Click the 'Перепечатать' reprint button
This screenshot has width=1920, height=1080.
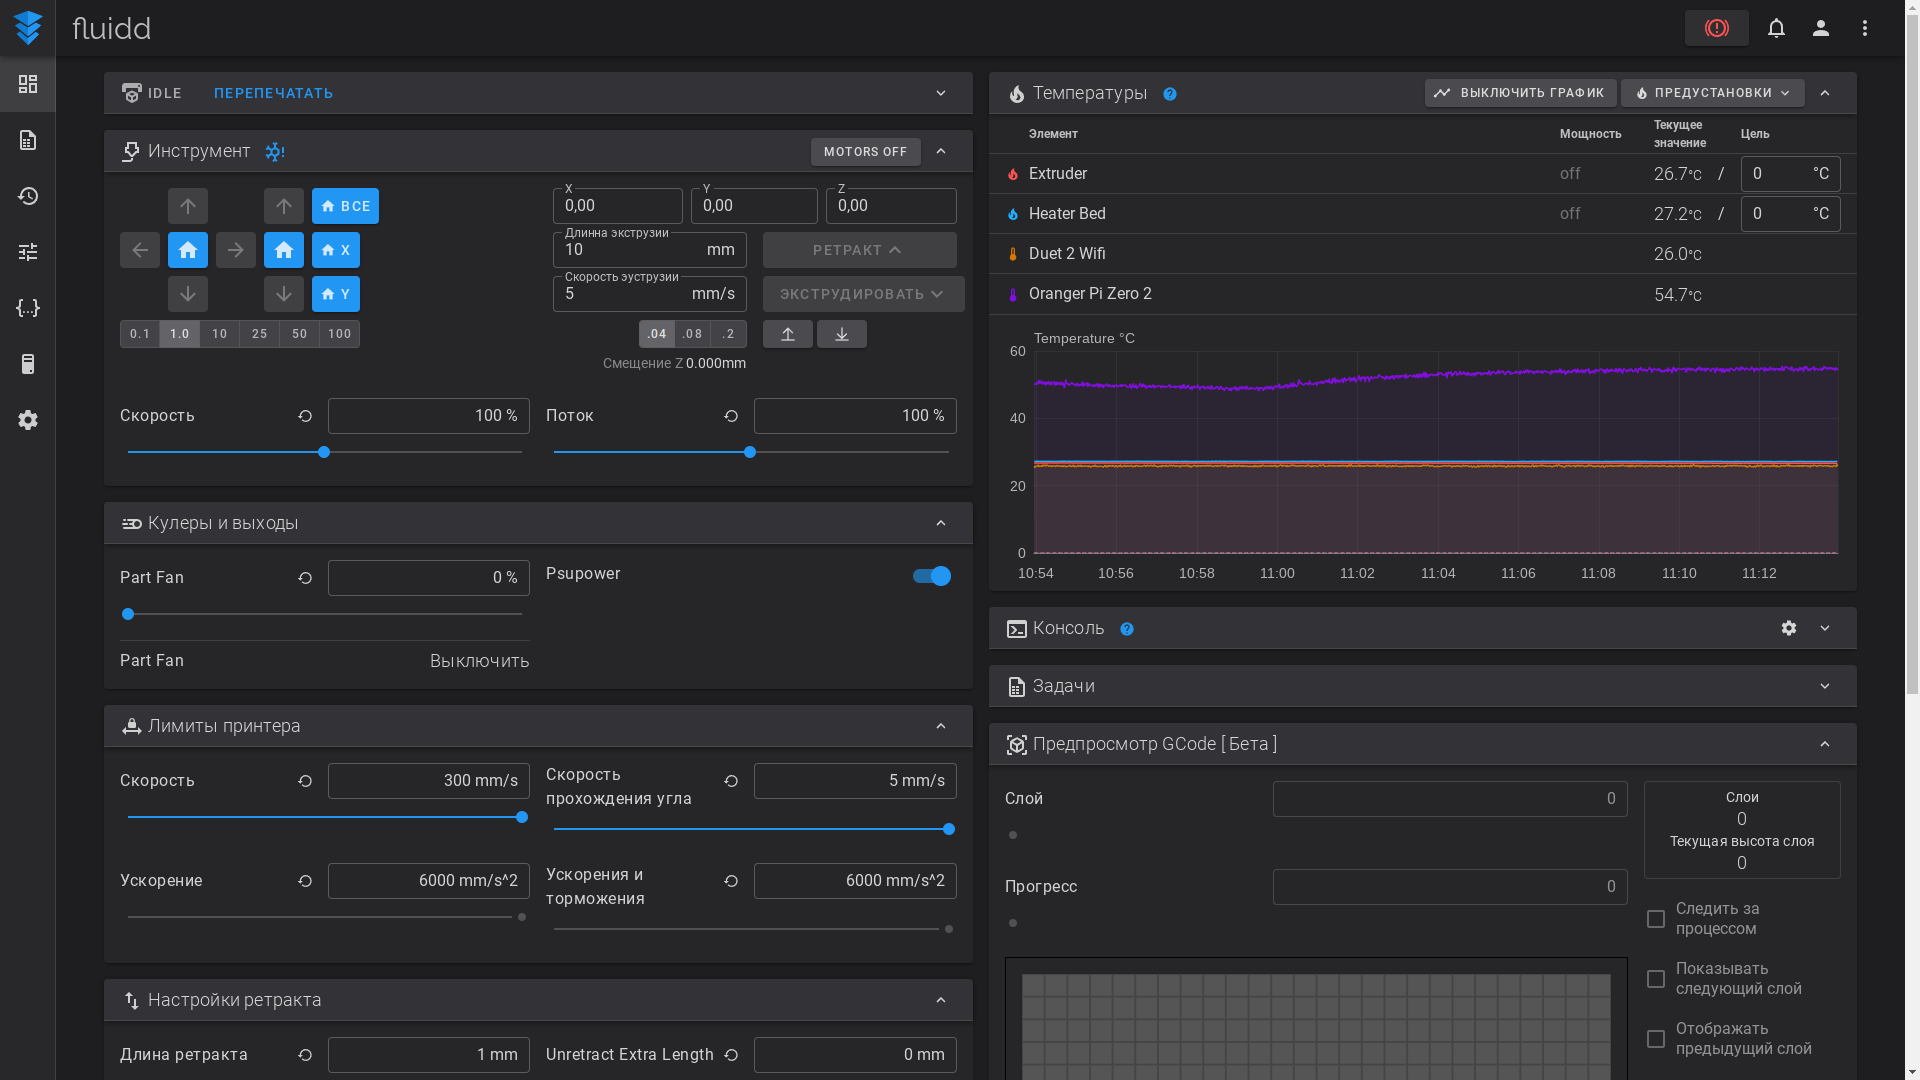[x=273, y=93]
